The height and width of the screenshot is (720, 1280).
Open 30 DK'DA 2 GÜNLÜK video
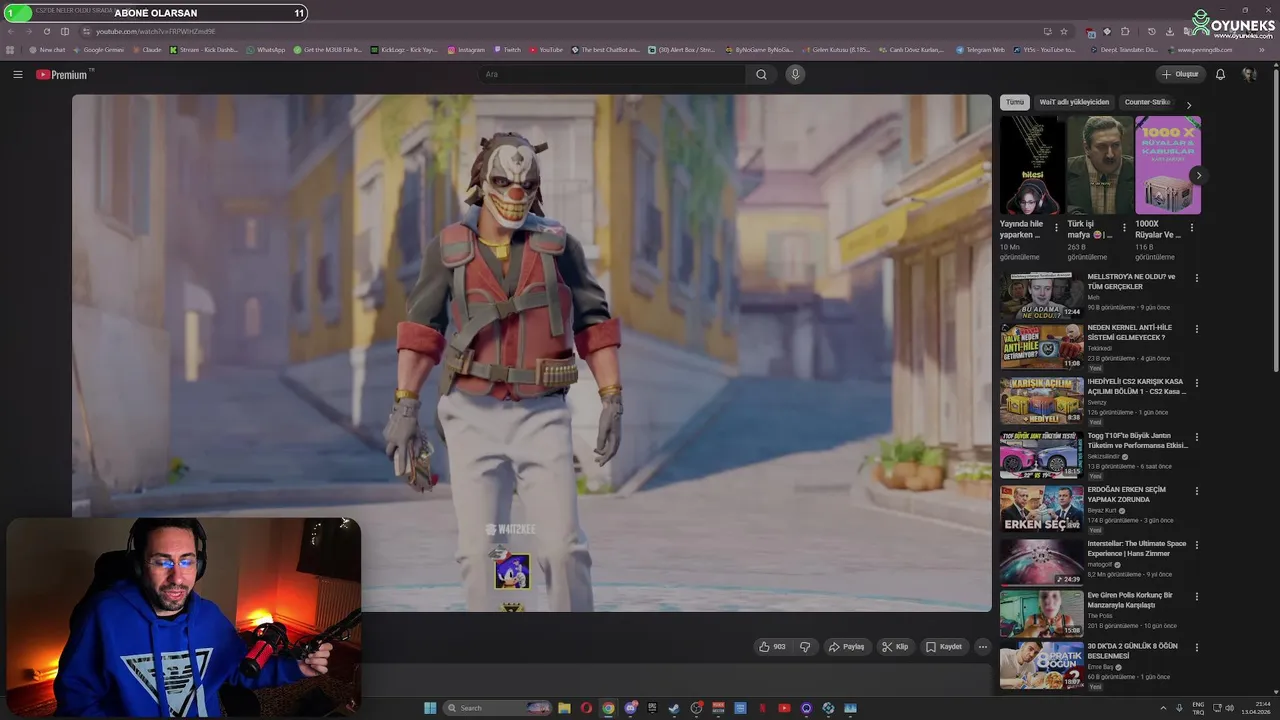pos(1132,651)
